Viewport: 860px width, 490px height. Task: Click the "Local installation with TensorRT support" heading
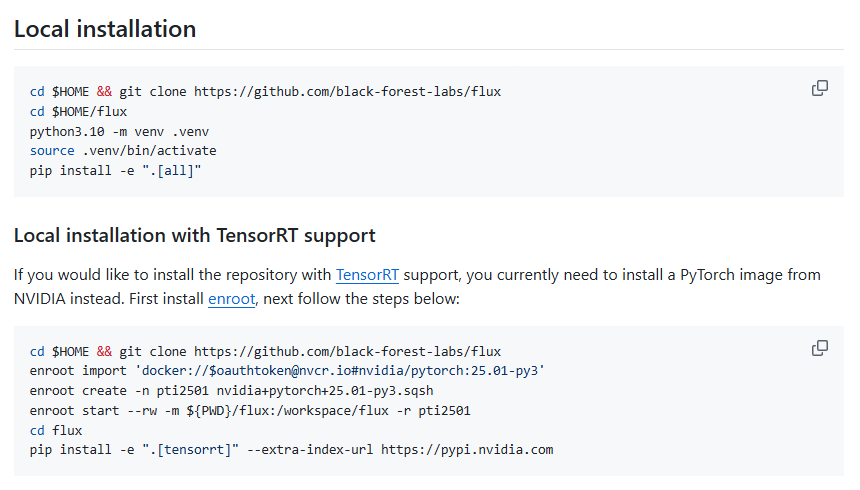click(x=194, y=236)
